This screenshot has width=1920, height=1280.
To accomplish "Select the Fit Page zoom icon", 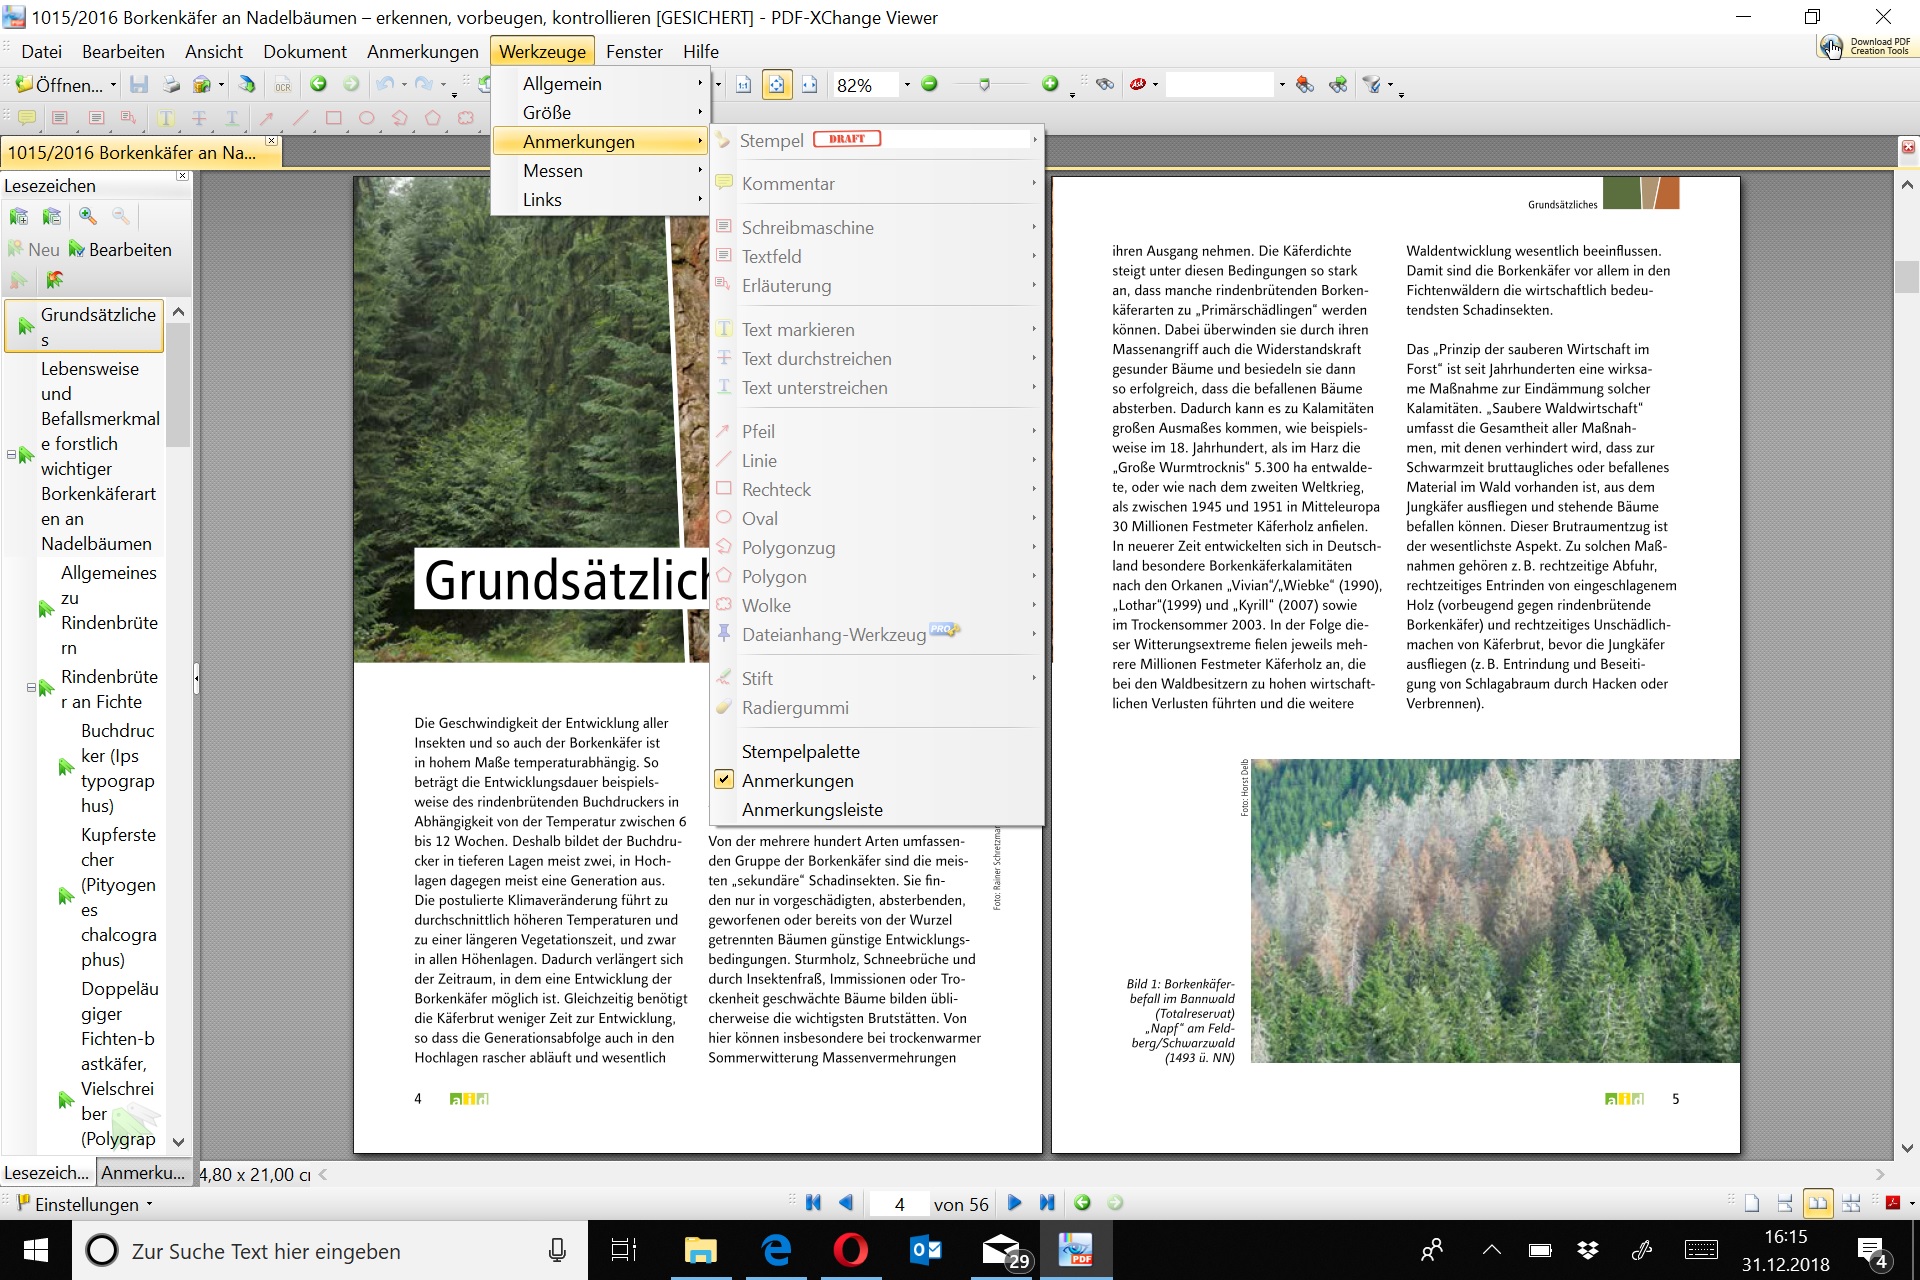I will tap(777, 85).
